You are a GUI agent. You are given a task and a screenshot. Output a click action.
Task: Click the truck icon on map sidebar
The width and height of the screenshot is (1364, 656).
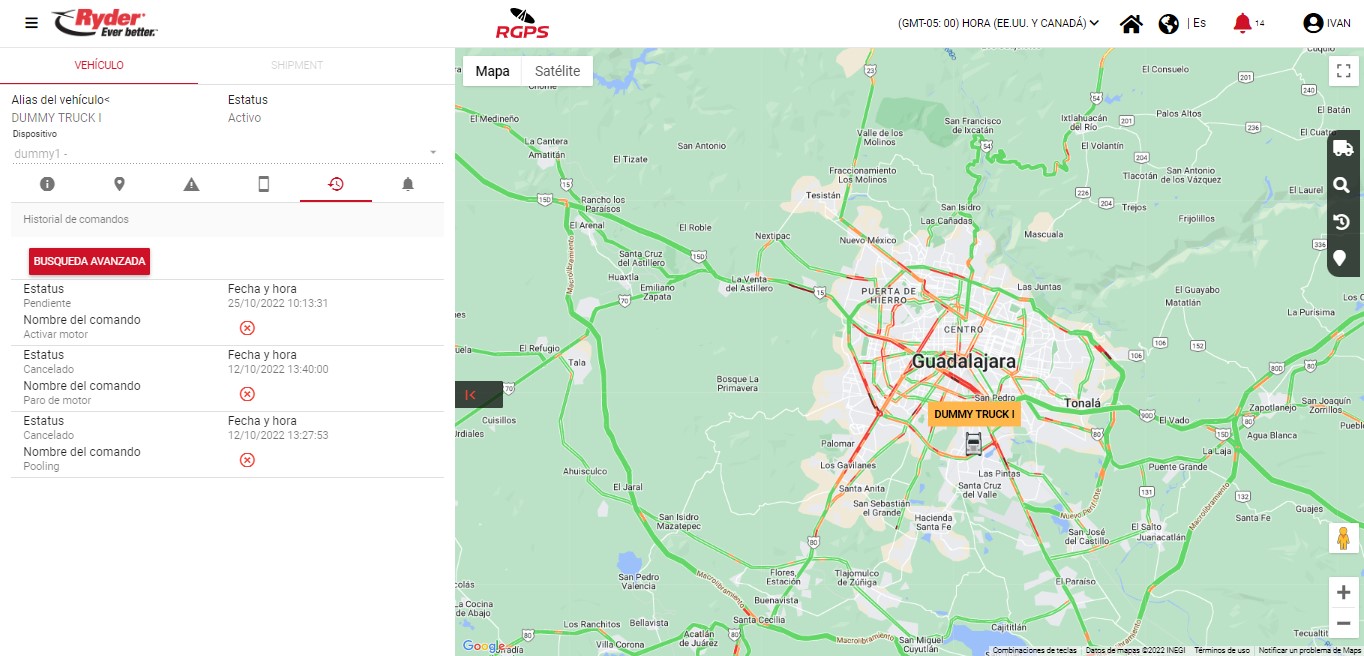pyautogui.click(x=1342, y=148)
